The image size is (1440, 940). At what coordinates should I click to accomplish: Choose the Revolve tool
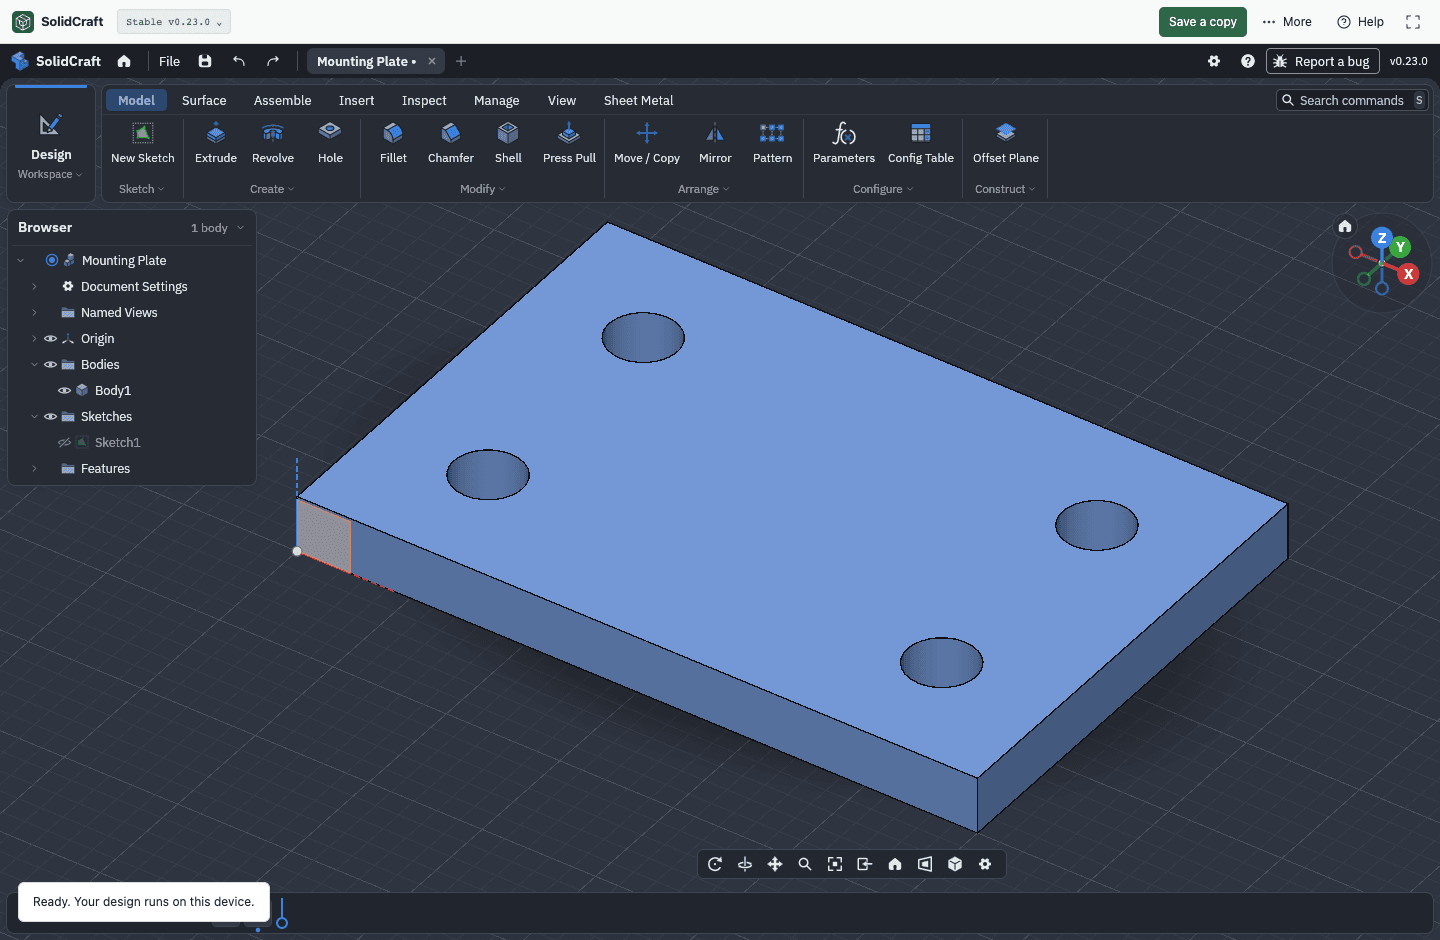click(x=273, y=143)
